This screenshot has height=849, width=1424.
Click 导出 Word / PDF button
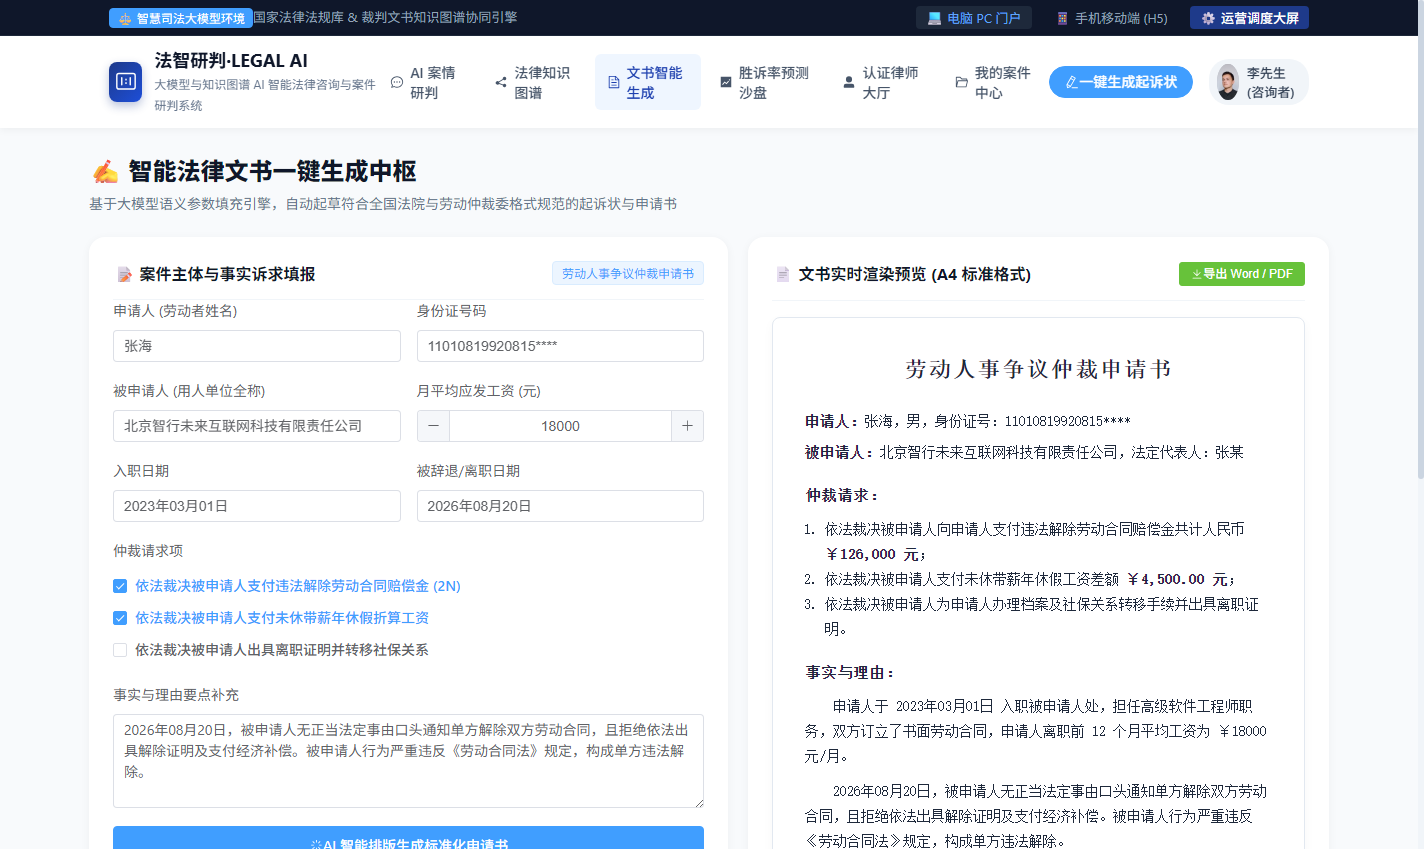click(x=1241, y=274)
